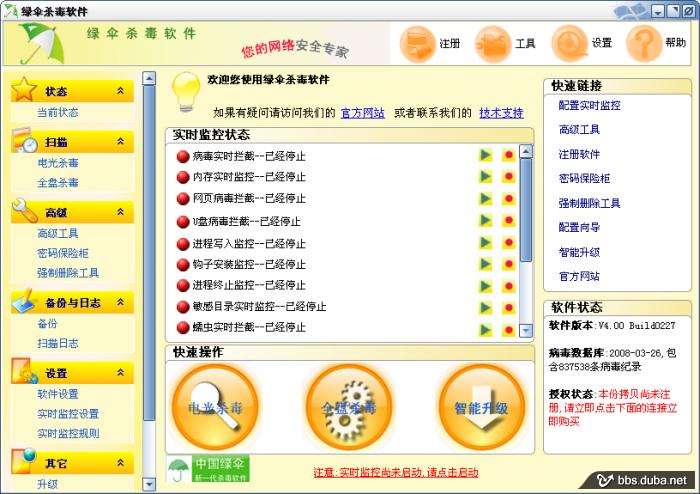Click the star icon beside 状态 section

click(24, 89)
